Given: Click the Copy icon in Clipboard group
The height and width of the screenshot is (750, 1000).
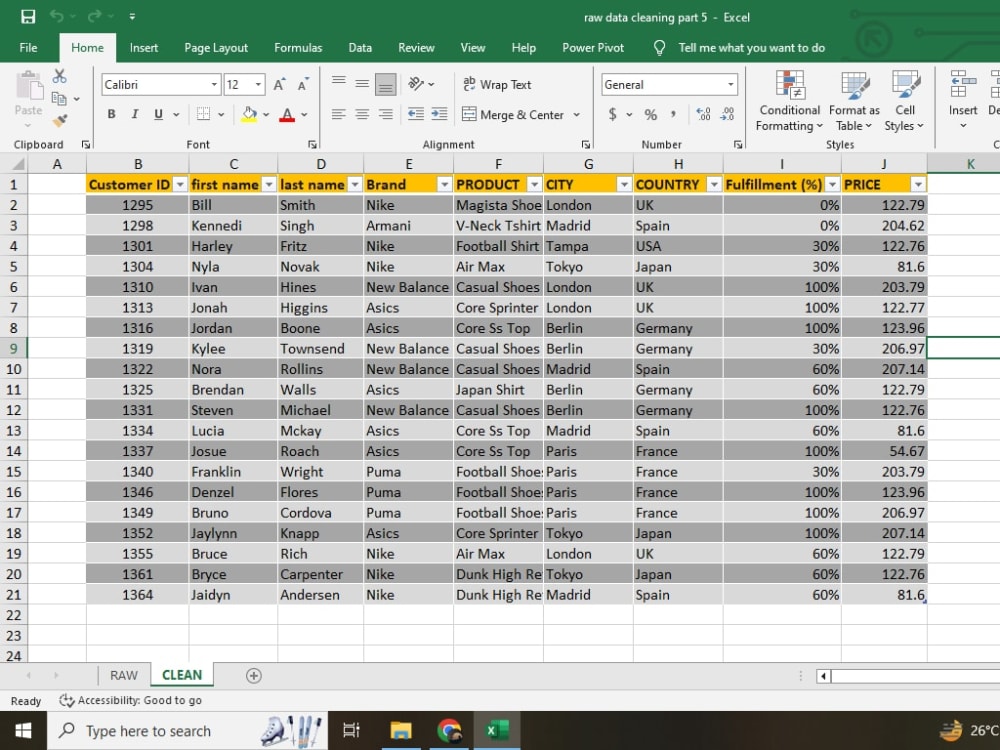Looking at the screenshot, I should click(x=59, y=98).
